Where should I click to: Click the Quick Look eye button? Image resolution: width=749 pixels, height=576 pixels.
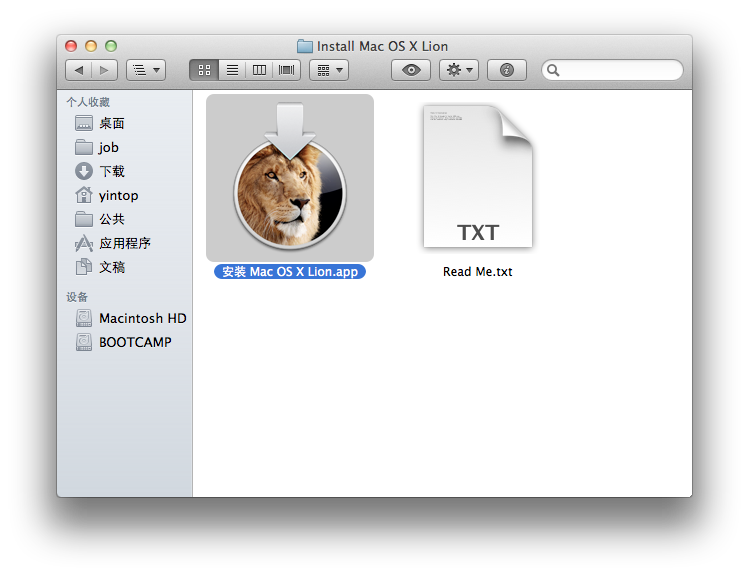411,70
